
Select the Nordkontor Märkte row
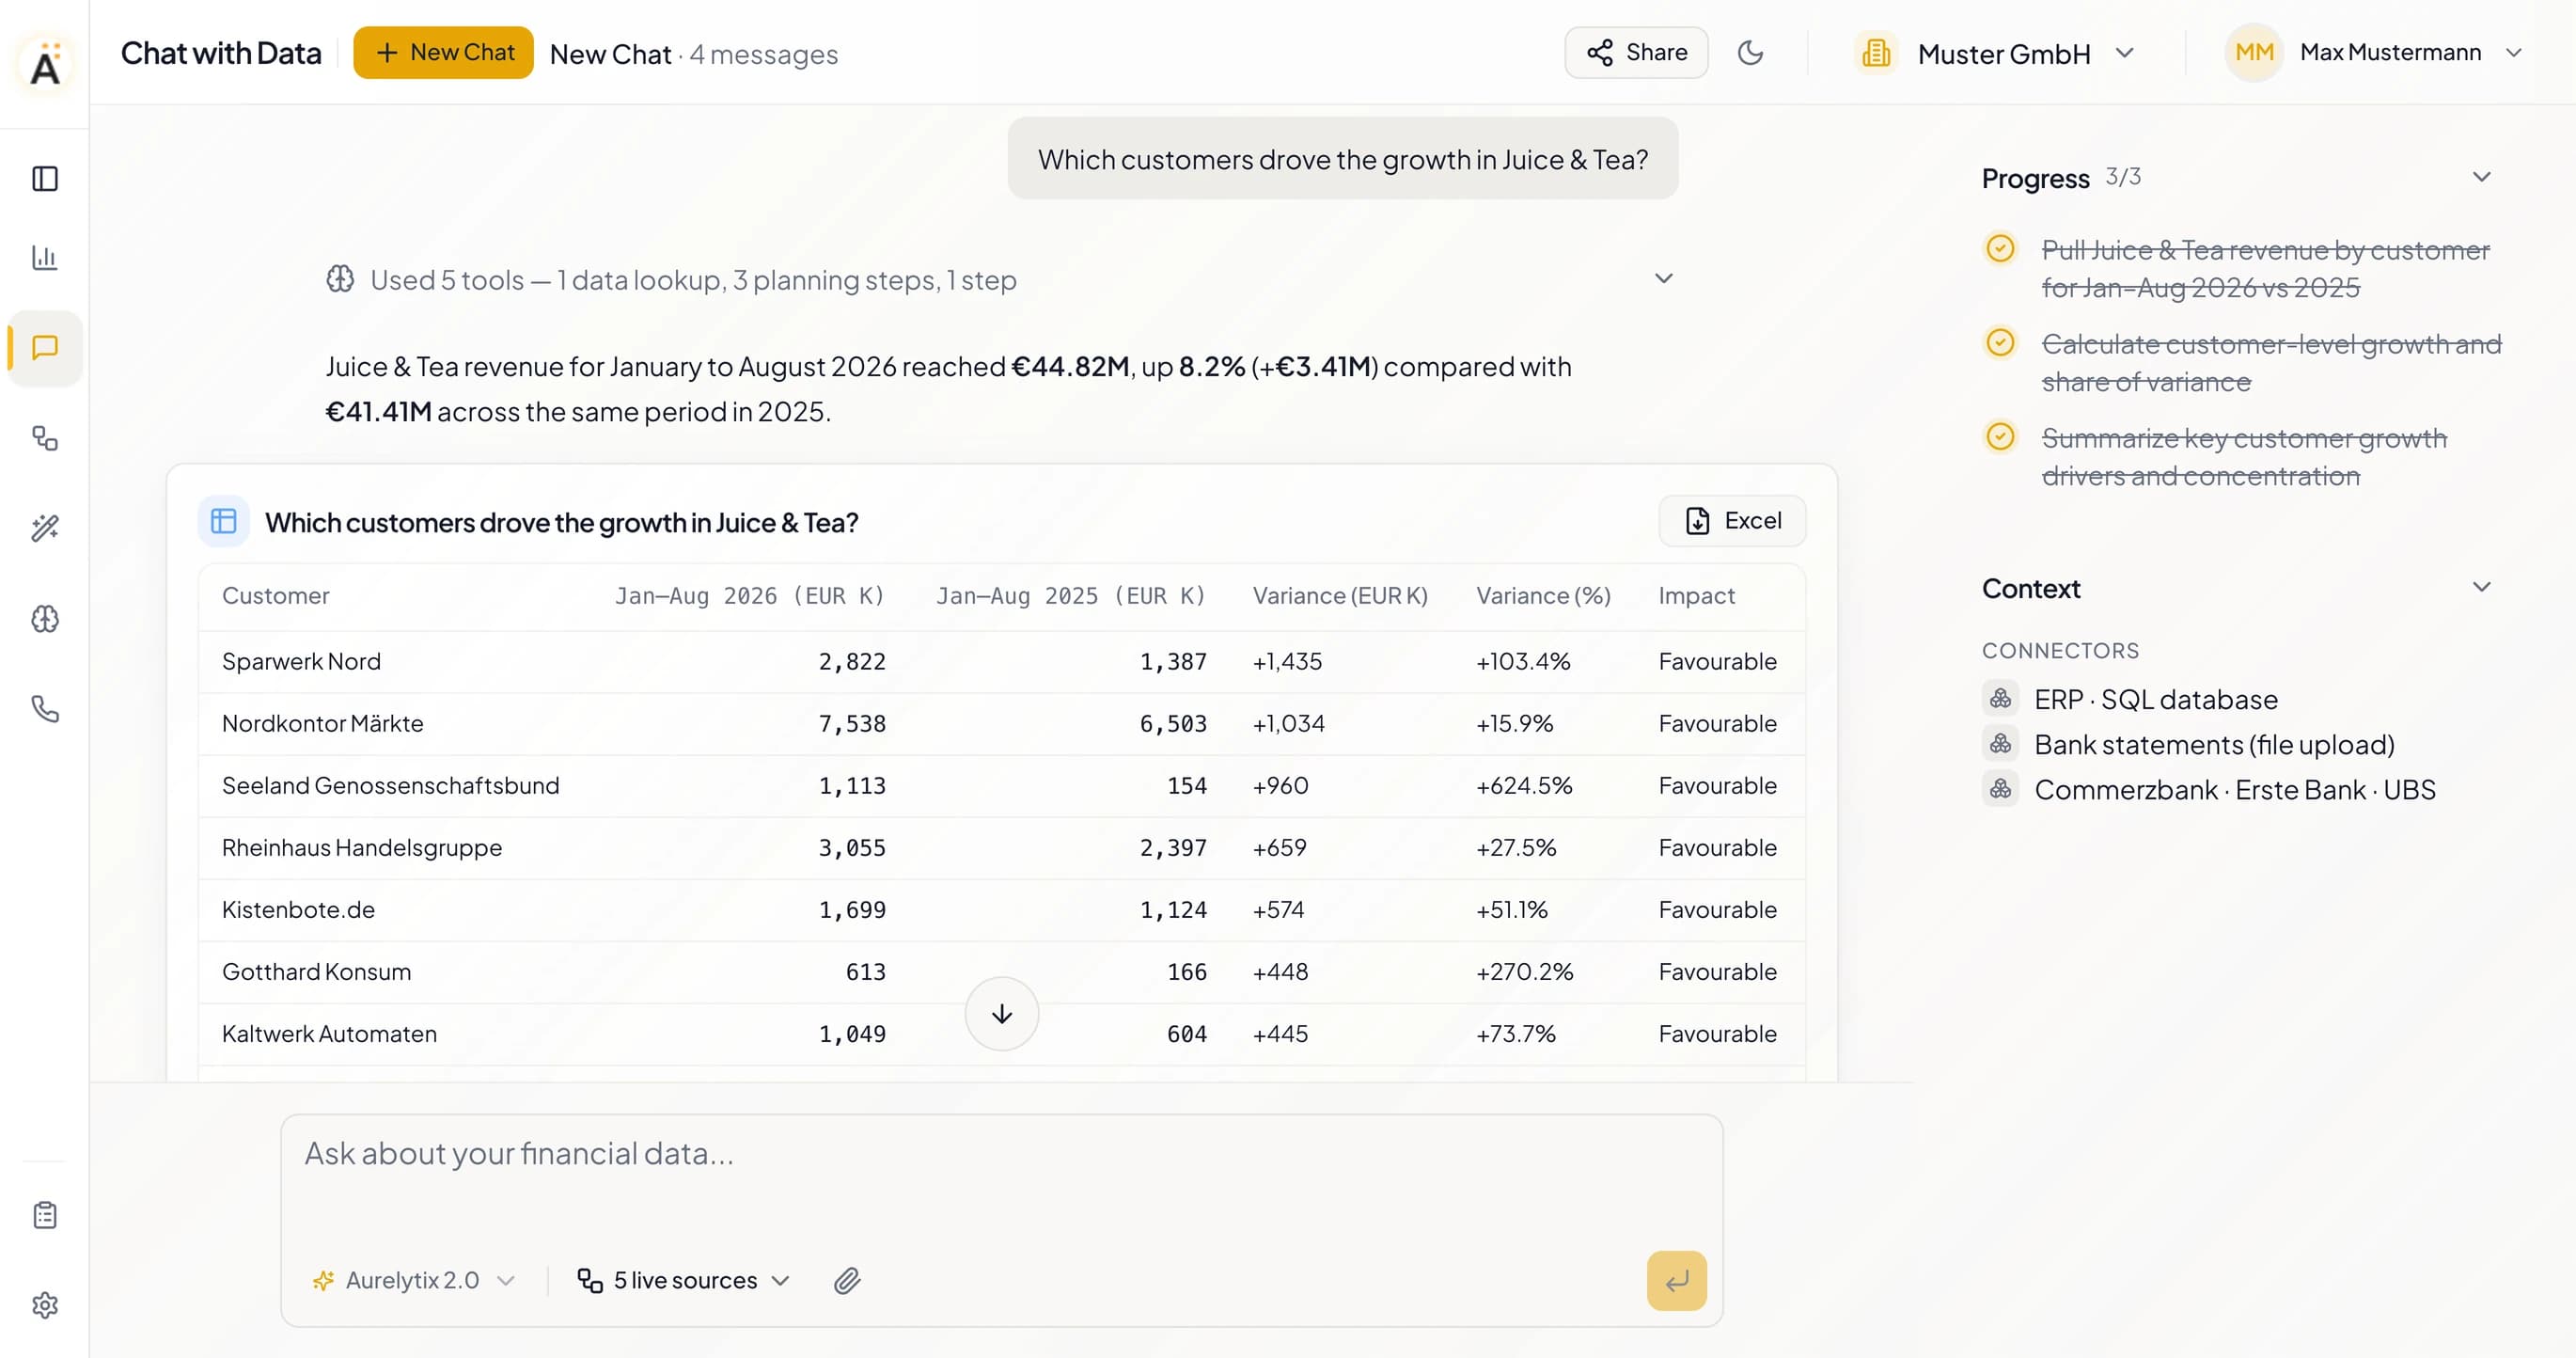tap(1001, 723)
